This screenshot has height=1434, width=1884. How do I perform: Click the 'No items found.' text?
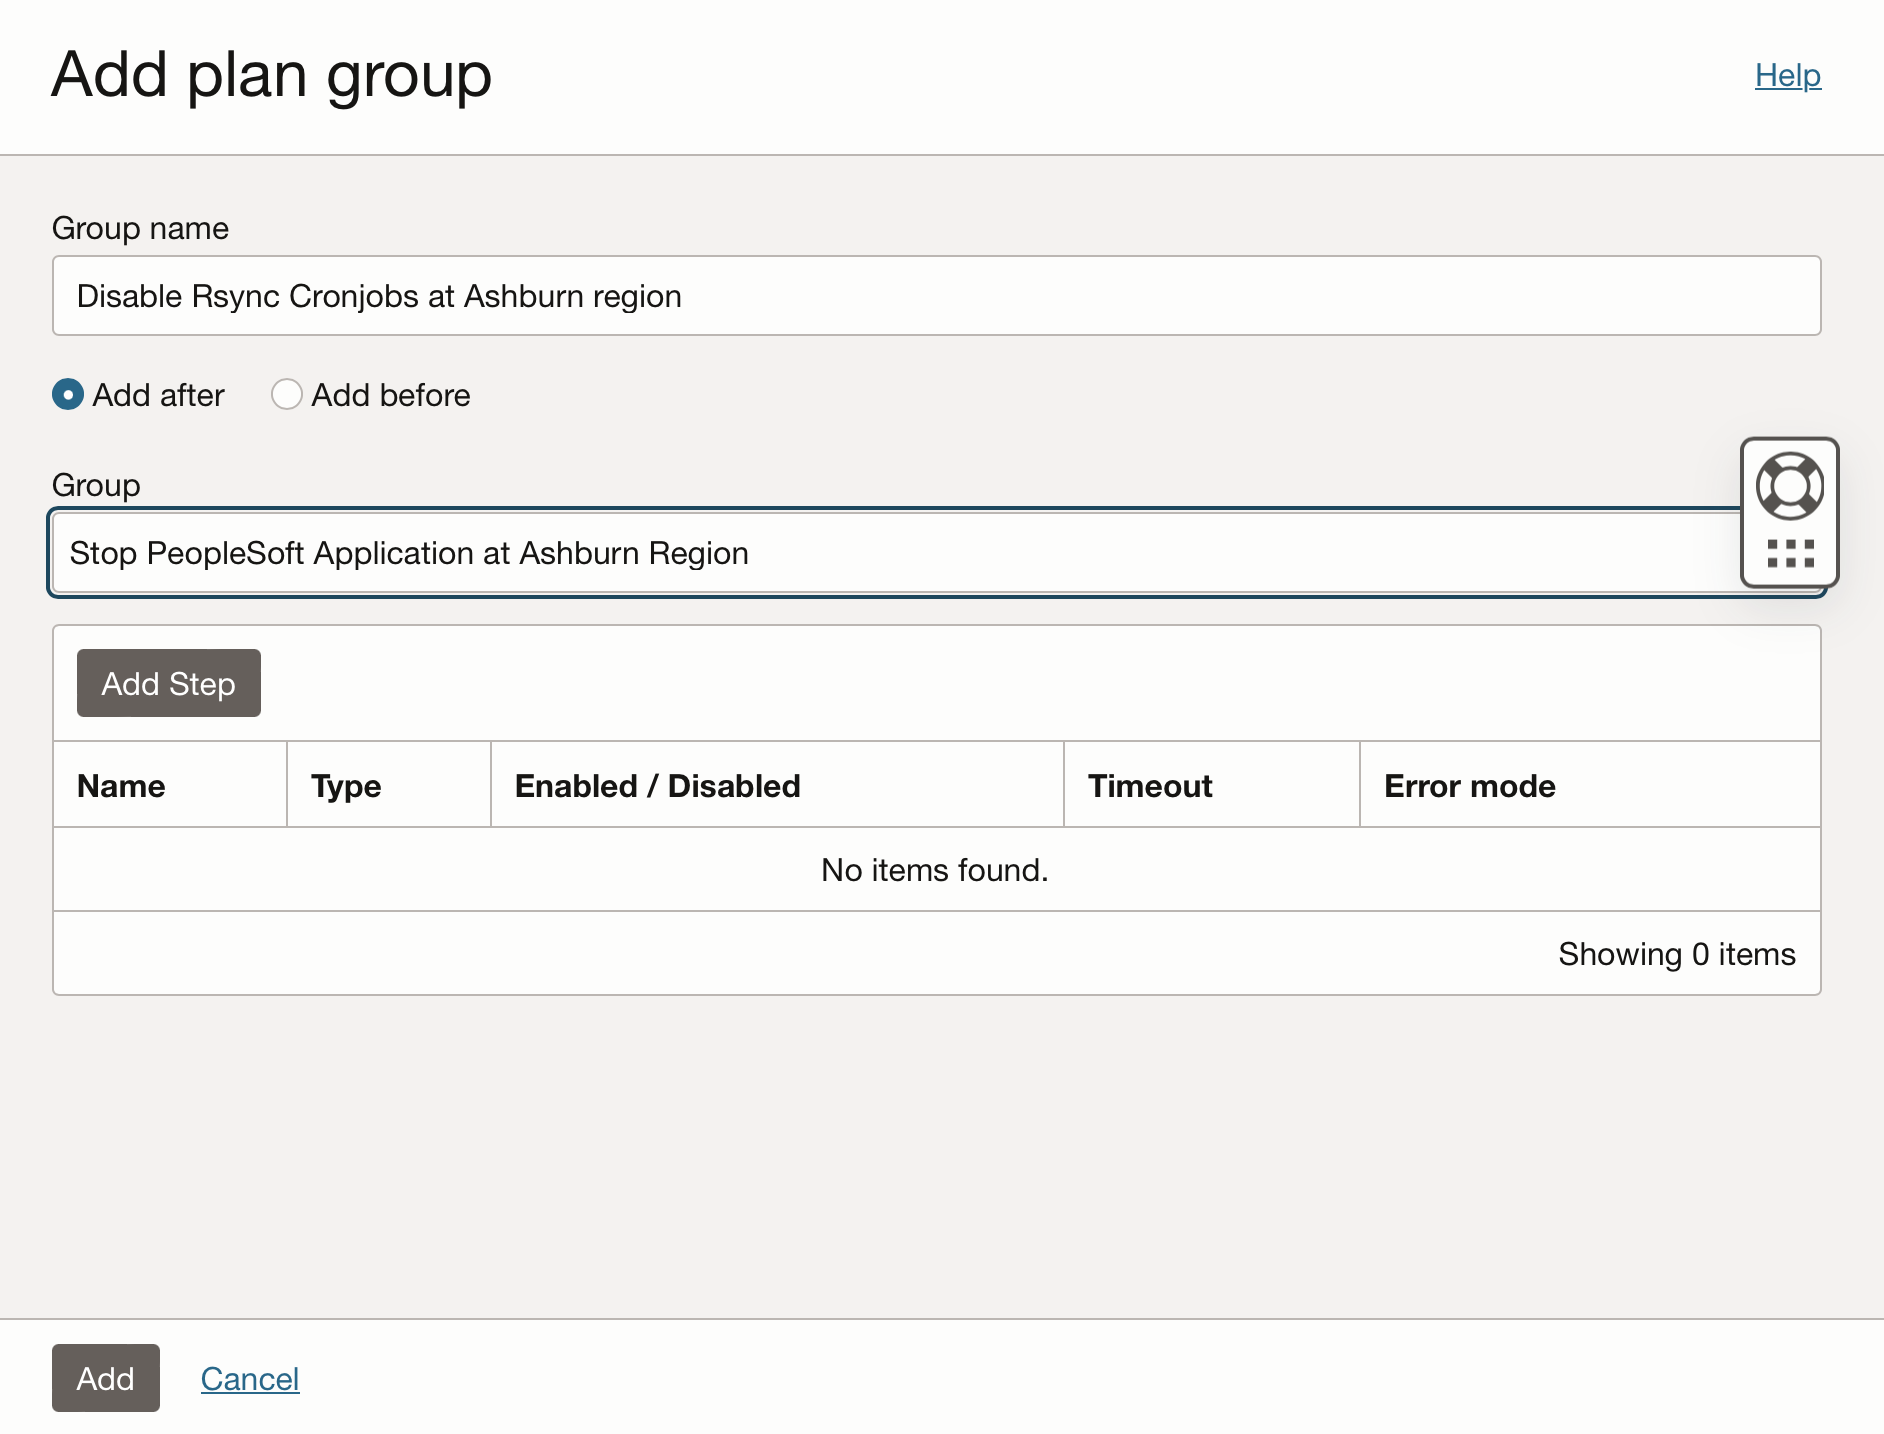click(x=935, y=870)
